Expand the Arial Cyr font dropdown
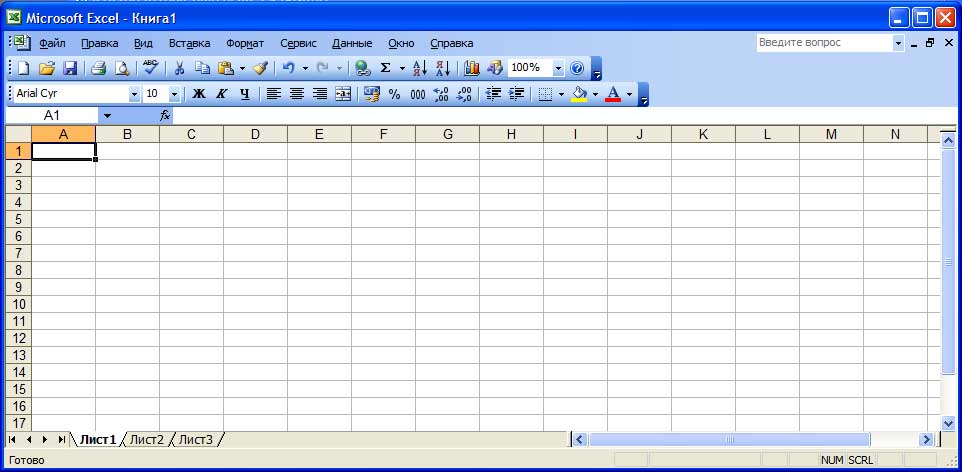 coord(135,94)
